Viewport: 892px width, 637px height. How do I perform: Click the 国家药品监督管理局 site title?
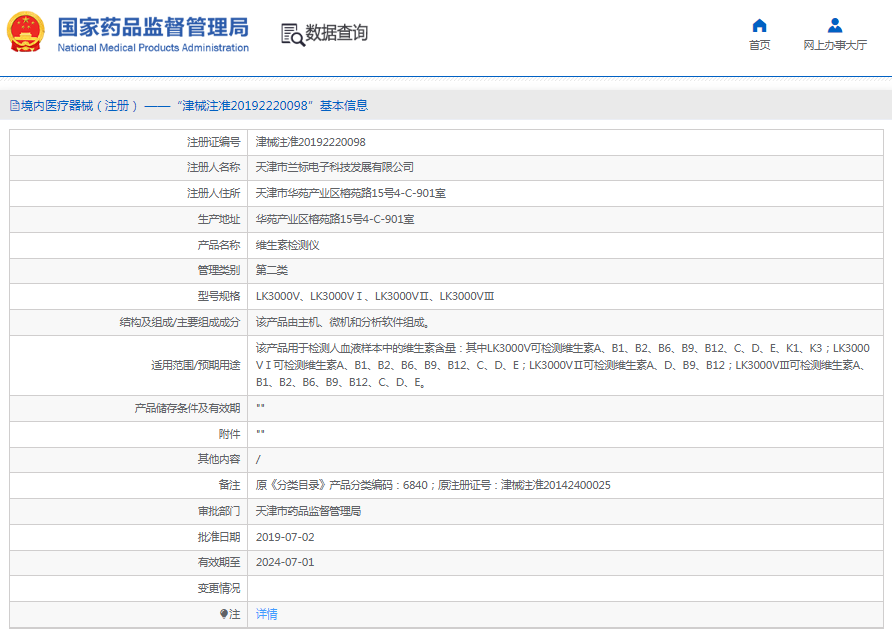pos(153,27)
